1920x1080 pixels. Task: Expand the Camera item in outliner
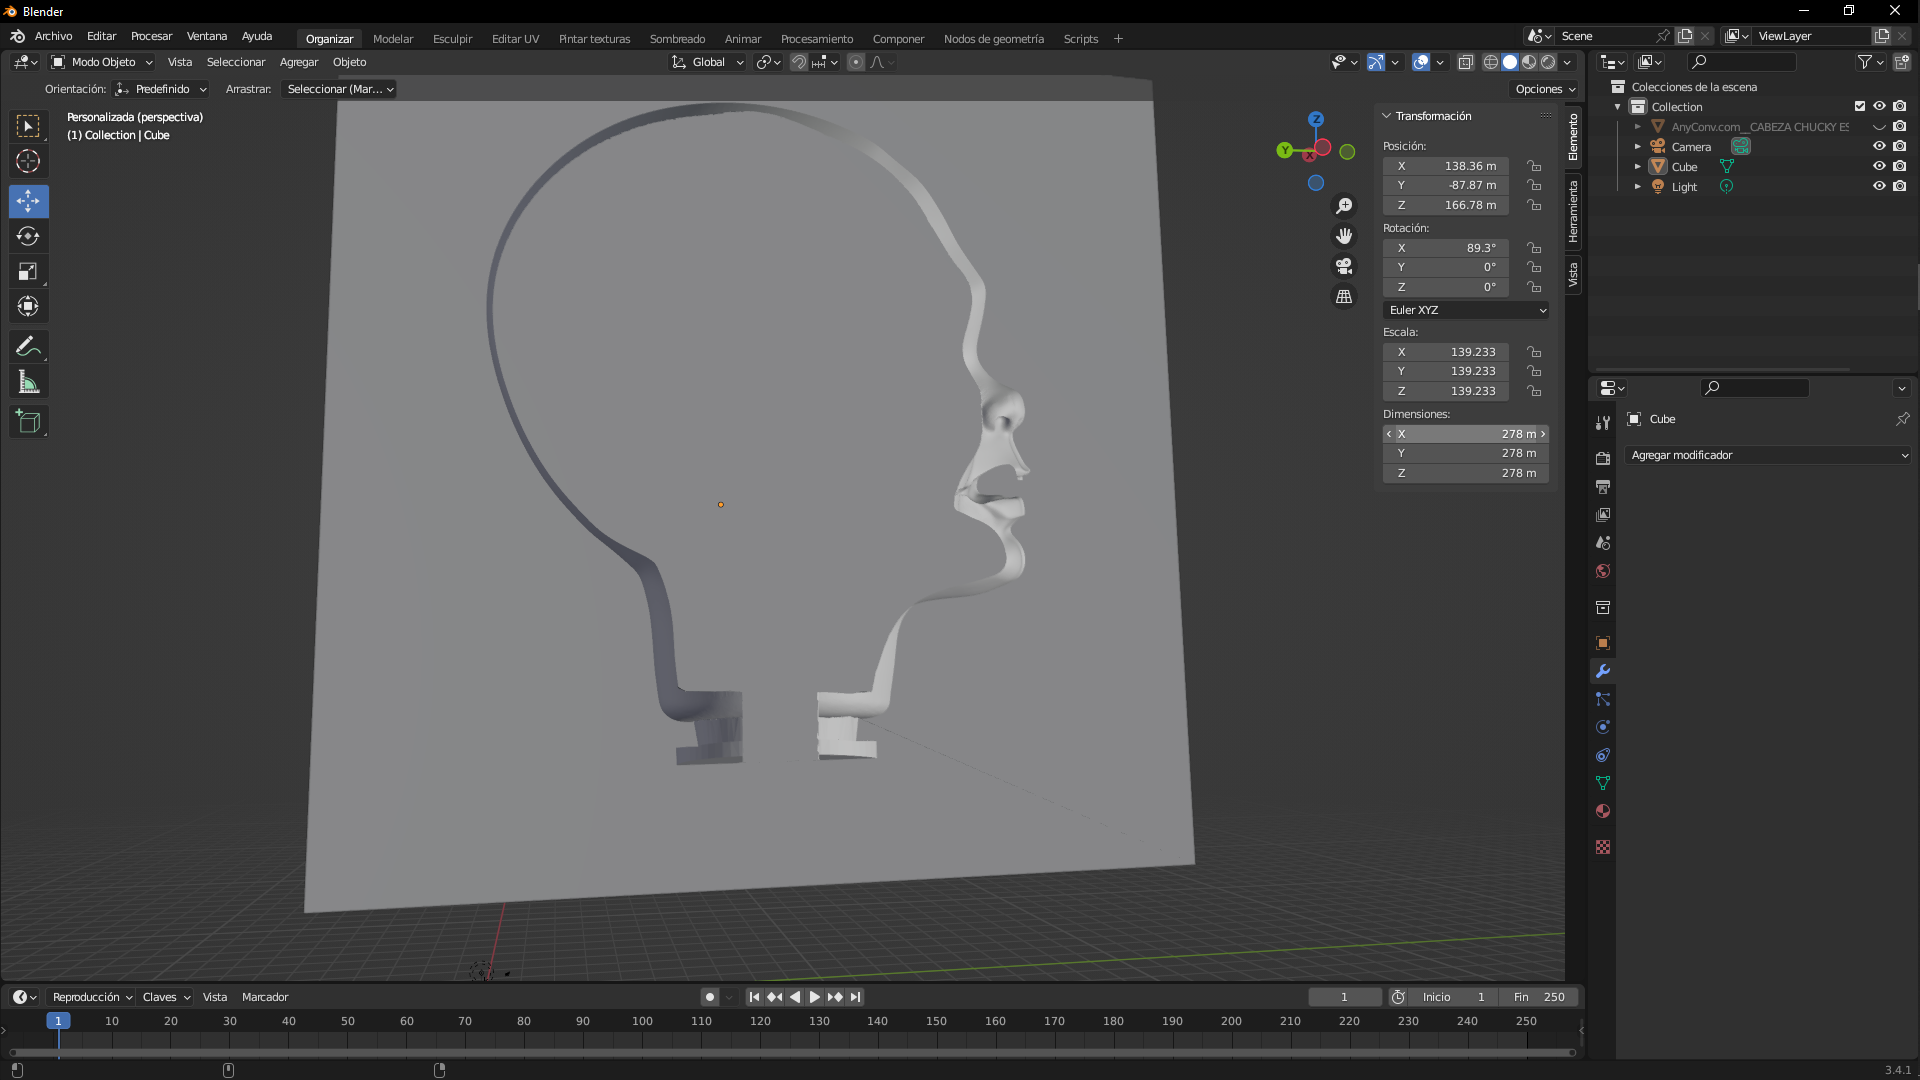[x=1638, y=147]
